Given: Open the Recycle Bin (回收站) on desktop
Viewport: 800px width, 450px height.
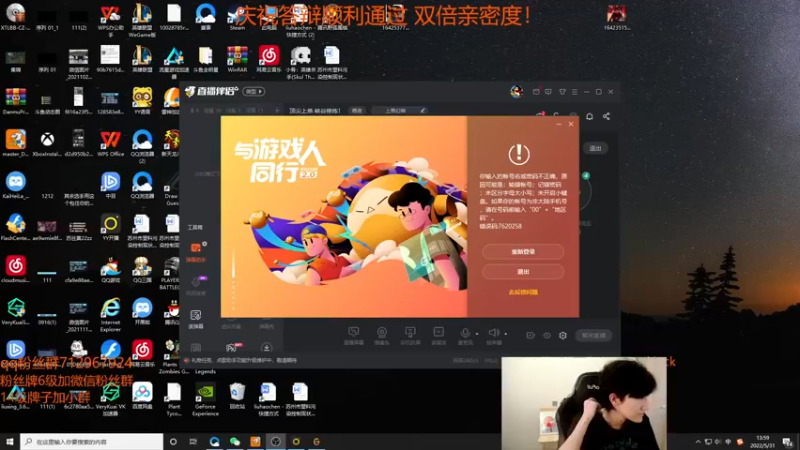Looking at the screenshot, I should pos(237,396).
